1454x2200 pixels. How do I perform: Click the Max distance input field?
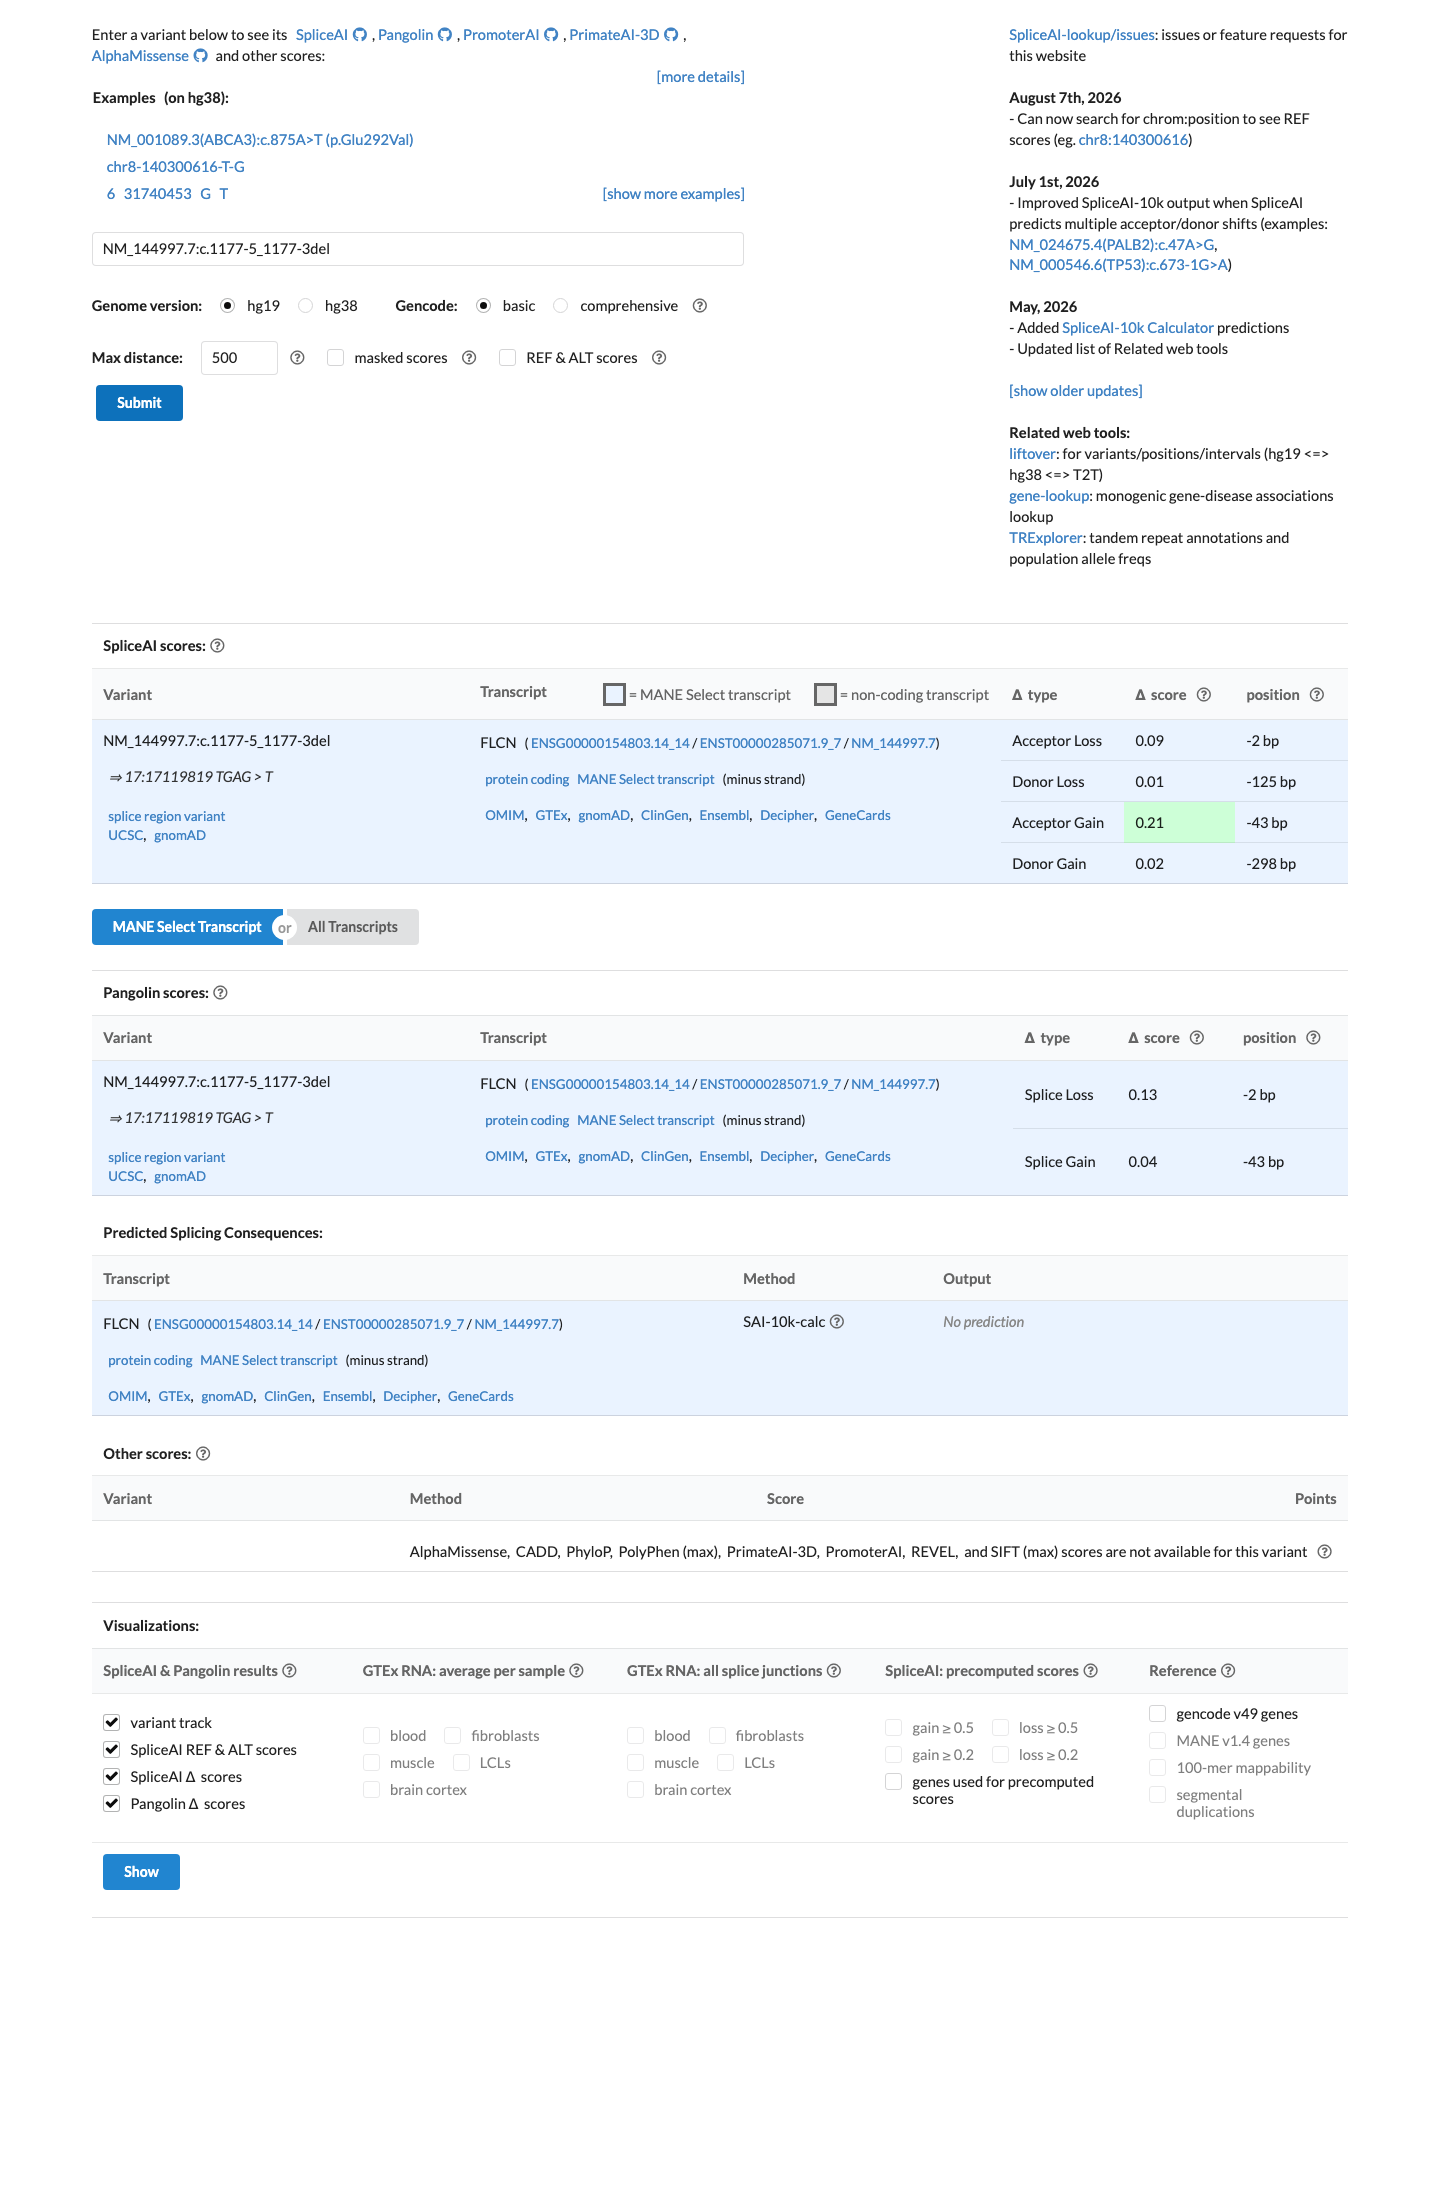point(239,358)
